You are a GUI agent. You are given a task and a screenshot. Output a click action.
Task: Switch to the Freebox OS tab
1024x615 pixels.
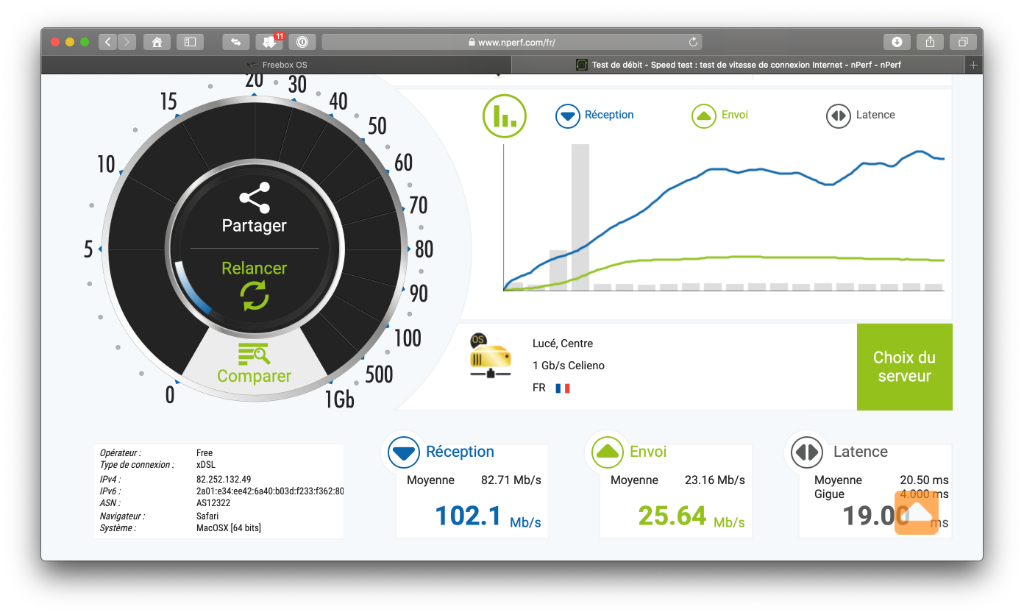(x=278, y=64)
